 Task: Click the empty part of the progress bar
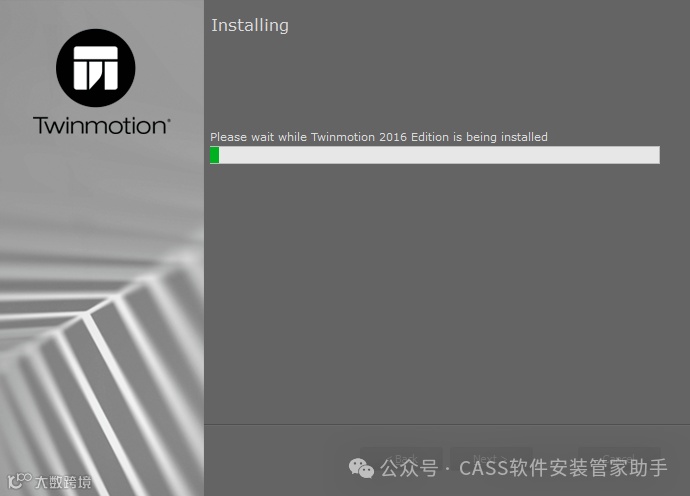(439, 155)
